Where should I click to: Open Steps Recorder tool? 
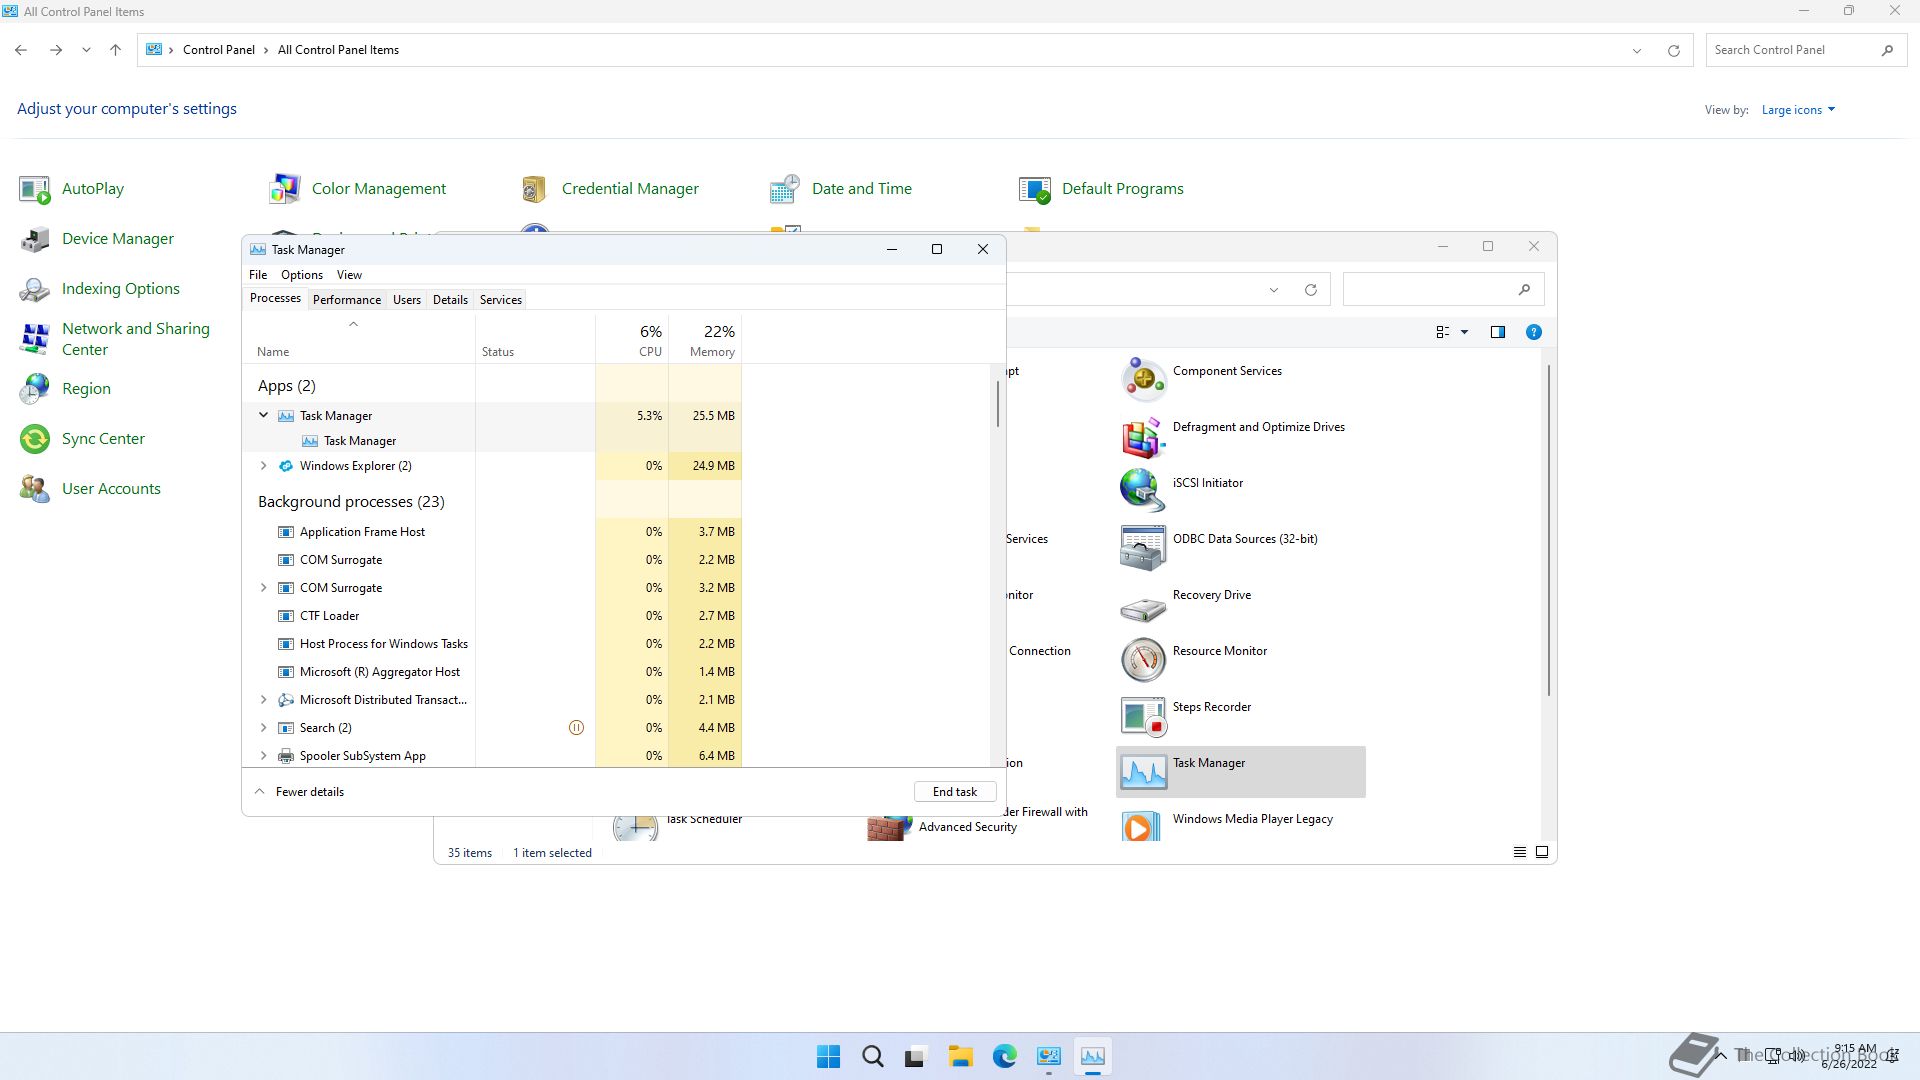(1240, 716)
